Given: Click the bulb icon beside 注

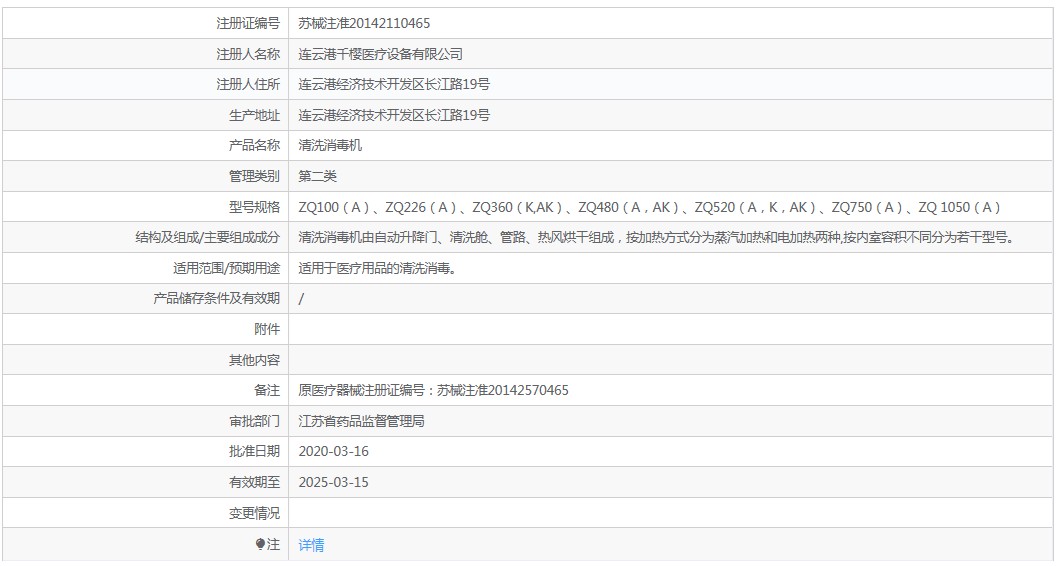Looking at the screenshot, I should (260, 544).
